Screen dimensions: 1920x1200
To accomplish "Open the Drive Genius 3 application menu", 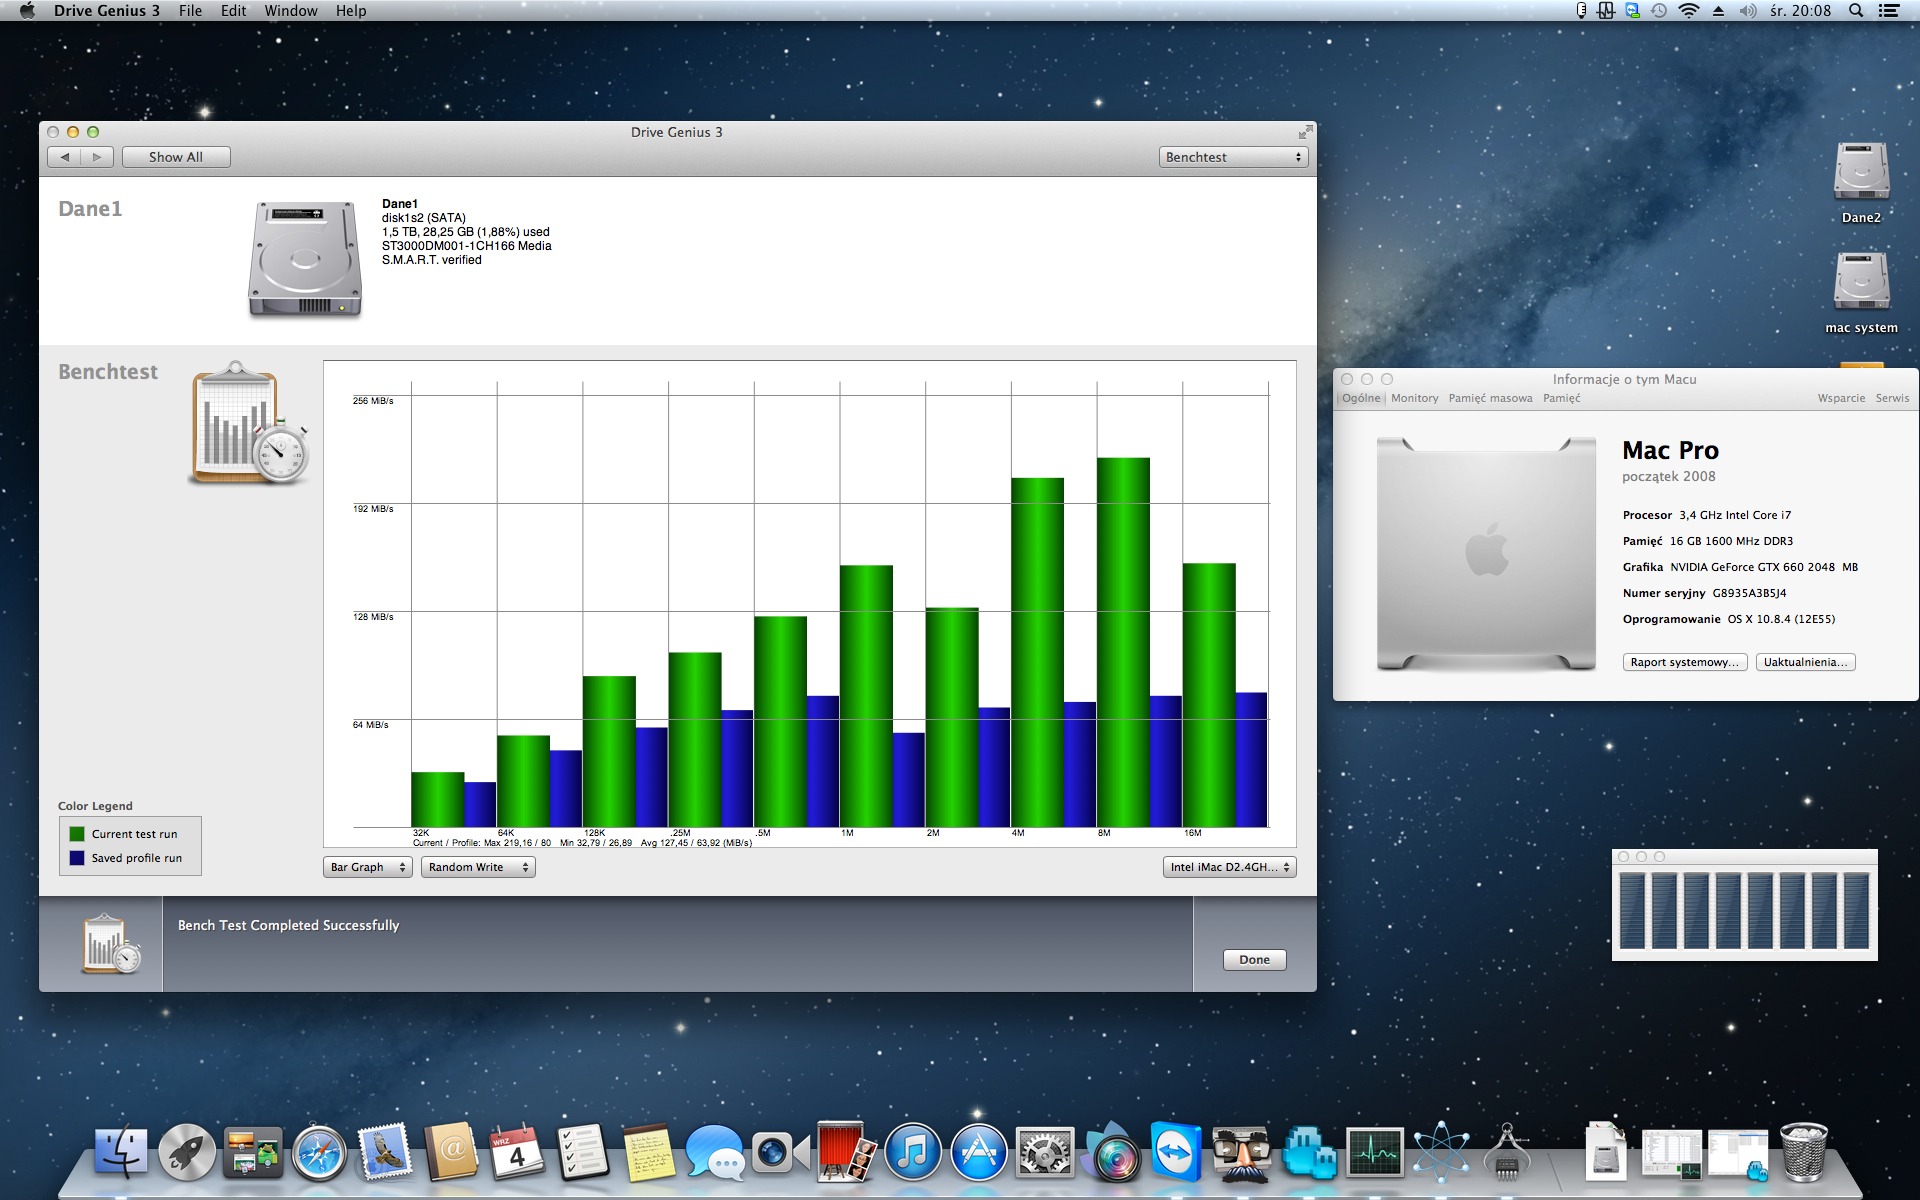I will coord(107,11).
